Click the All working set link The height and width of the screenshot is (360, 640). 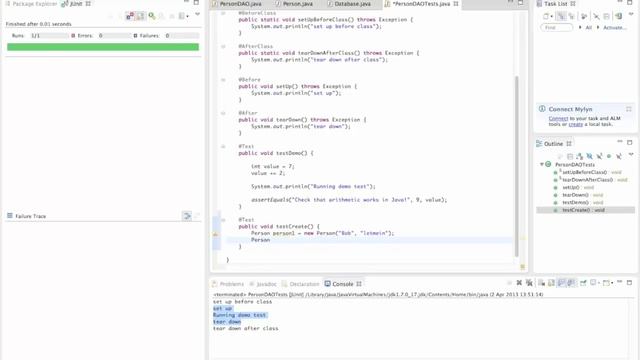tap(588, 27)
